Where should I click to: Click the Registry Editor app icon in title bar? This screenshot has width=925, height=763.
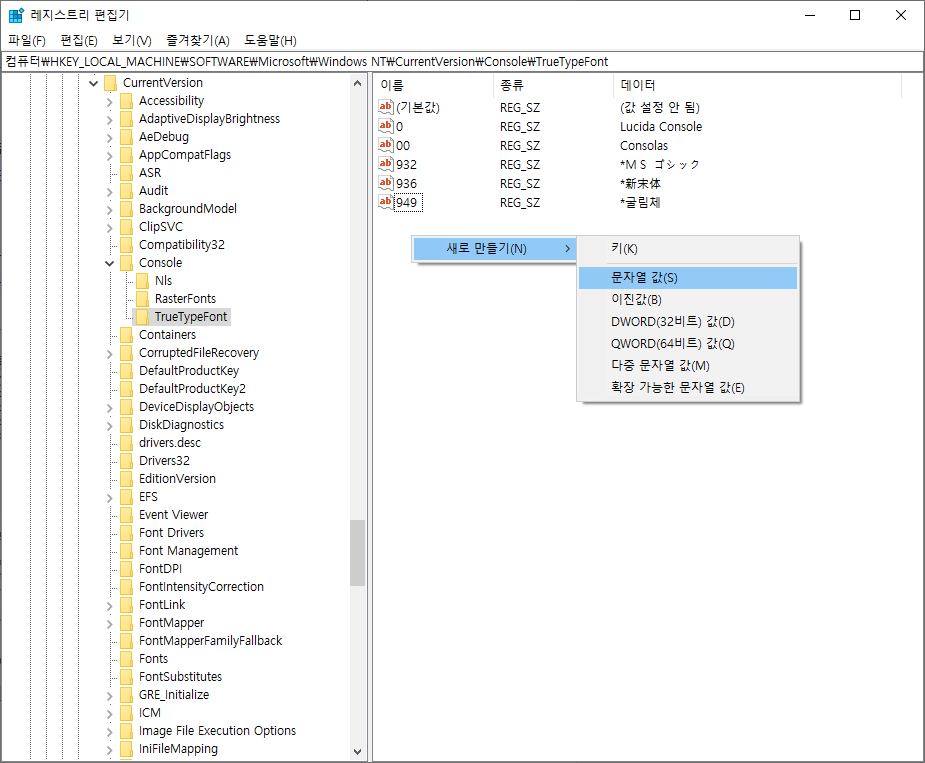click(x=17, y=15)
